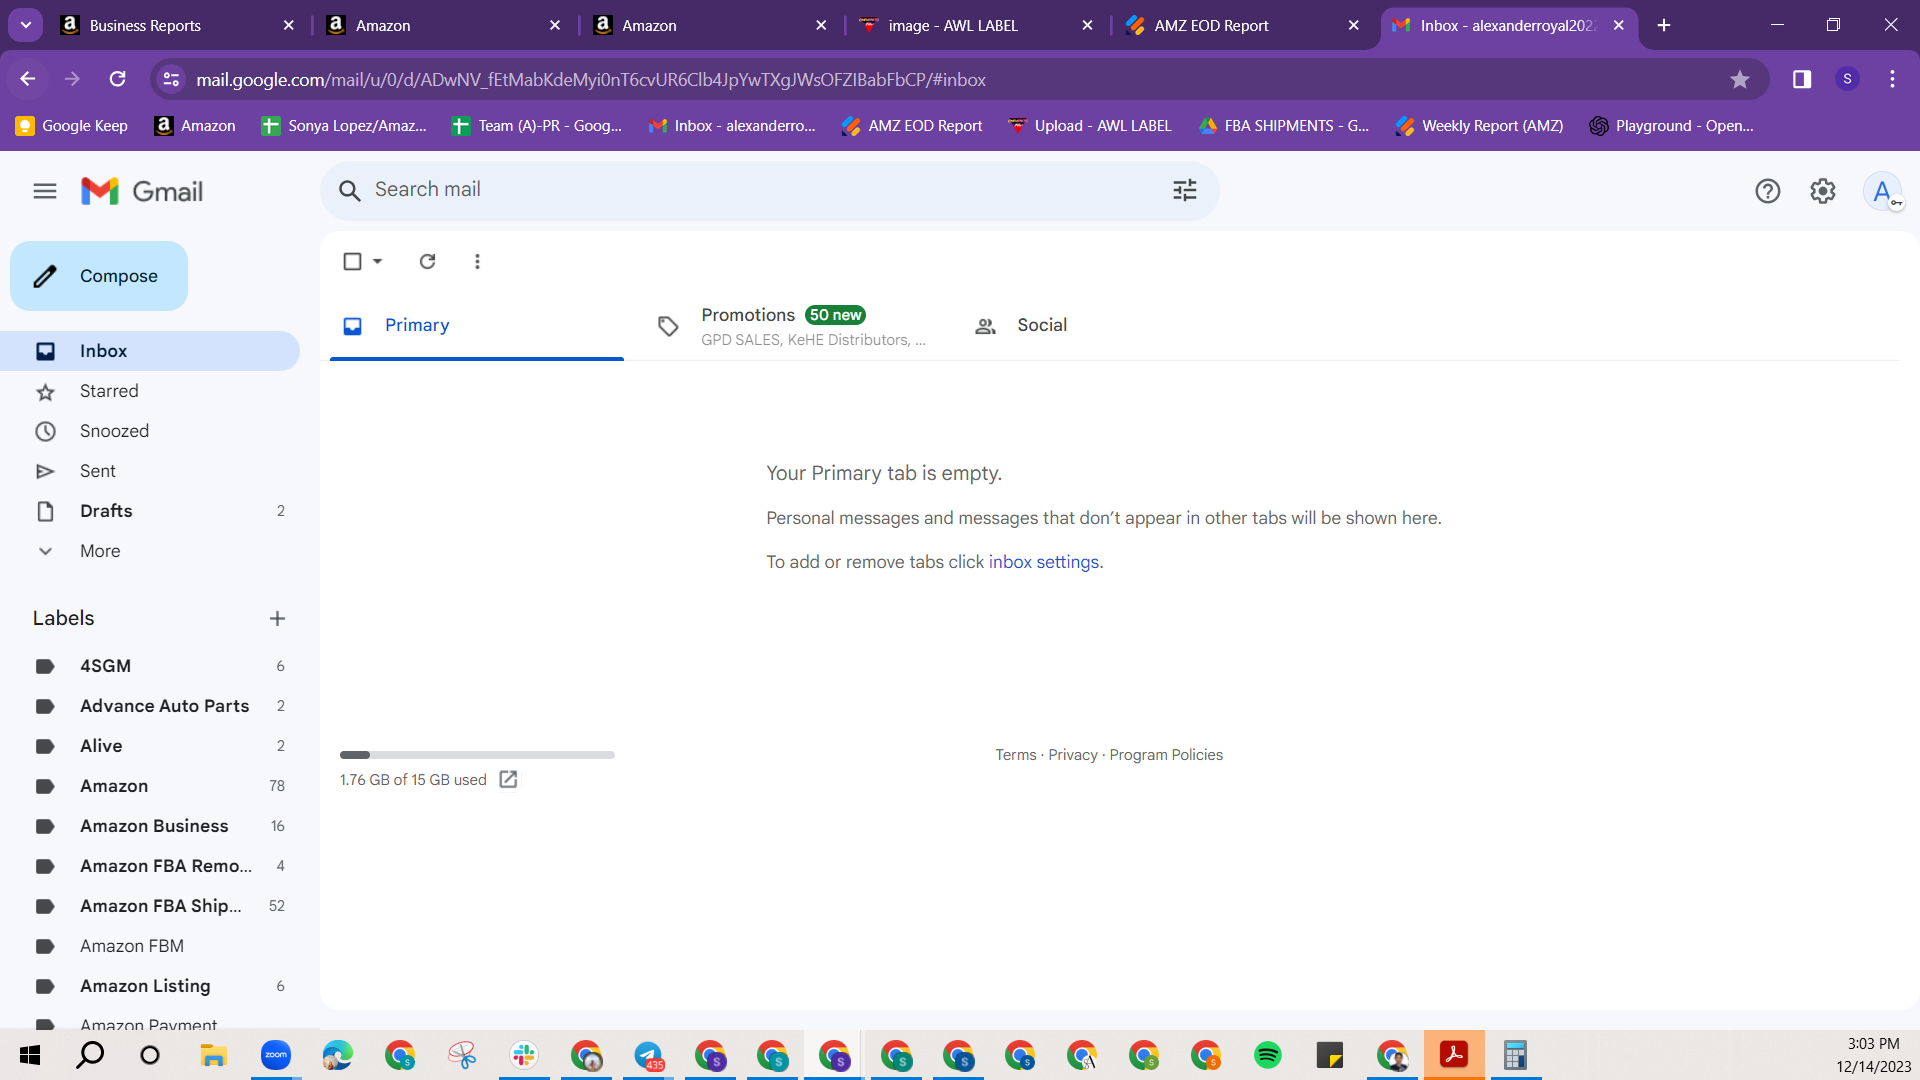Switch to the Primary inbox tab
The width and height of the screenshot is (1920, 1080).
[477, 325]
